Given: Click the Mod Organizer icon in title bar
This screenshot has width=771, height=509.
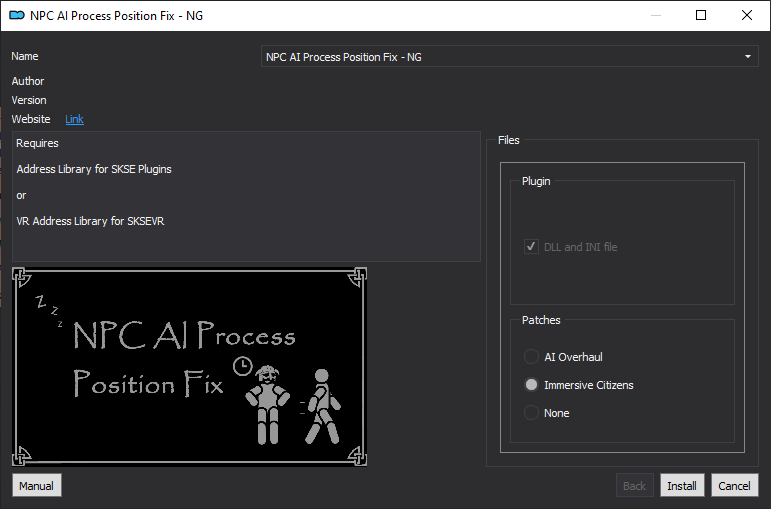Looking at the screenshot, I should [x=17, y=16].
